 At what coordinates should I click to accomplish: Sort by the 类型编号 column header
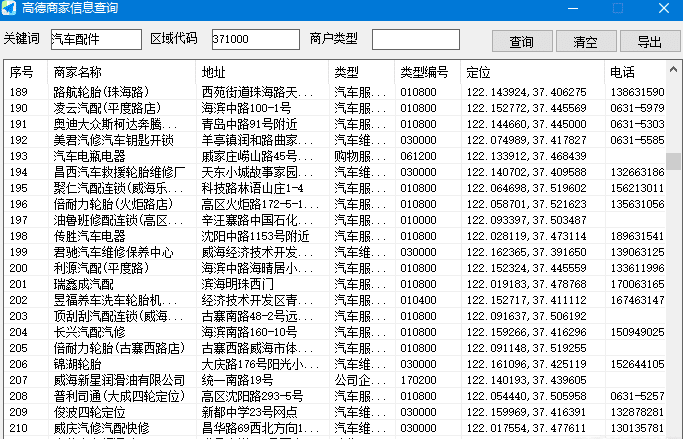pos(427,72)
